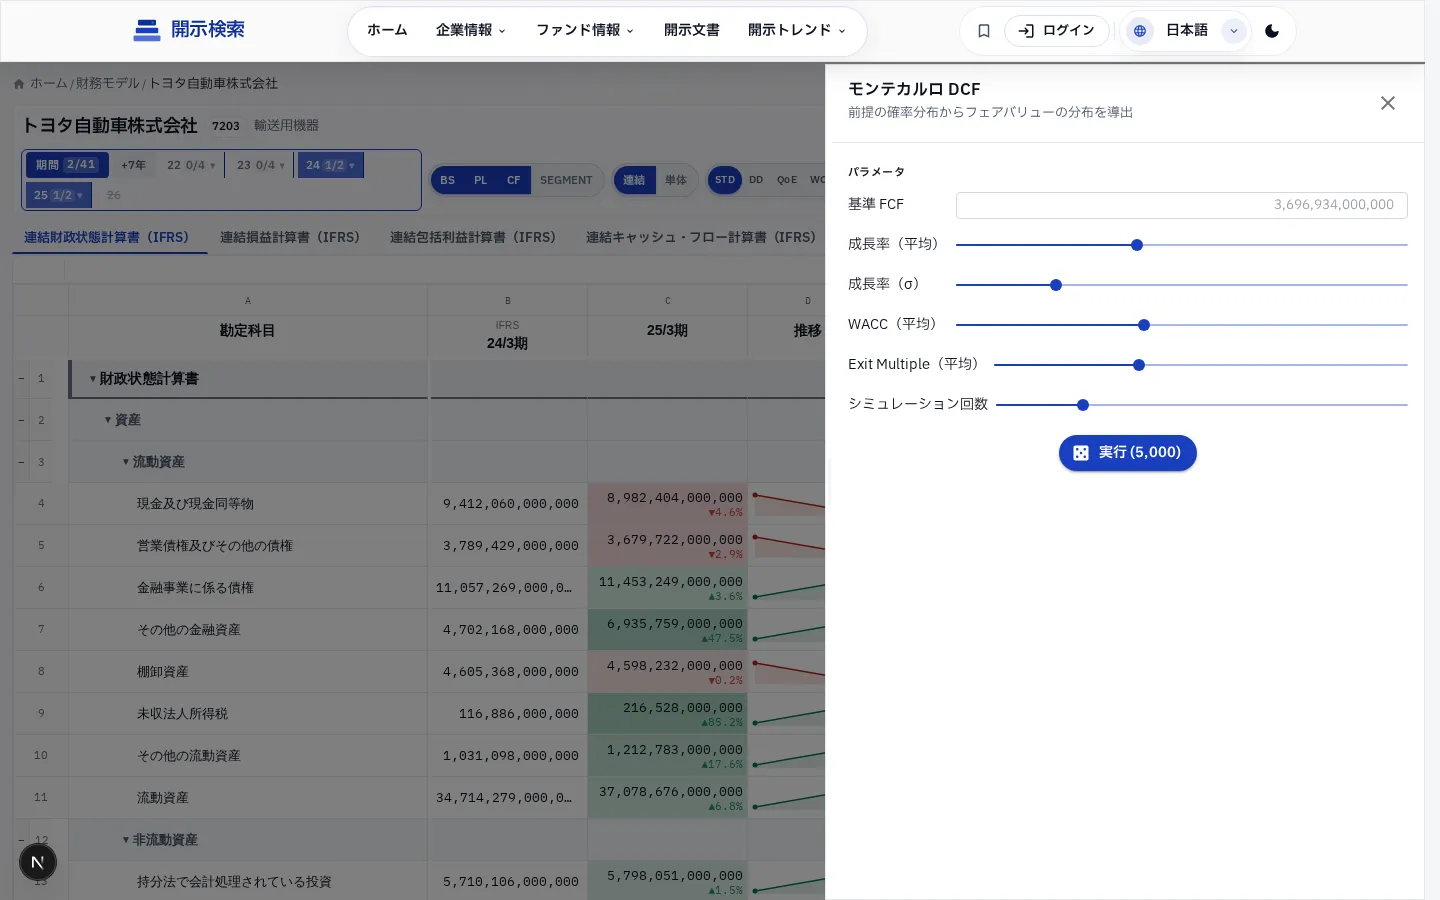1440x900 pixels.
Task: Adjust the Exit Multiple（平均）slider handle
Action: click(x=1139, y=365)
